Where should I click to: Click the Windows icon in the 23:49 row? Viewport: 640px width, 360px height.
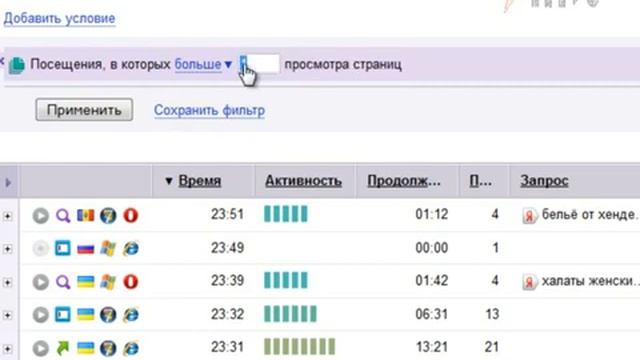click(x=108, y=248)
